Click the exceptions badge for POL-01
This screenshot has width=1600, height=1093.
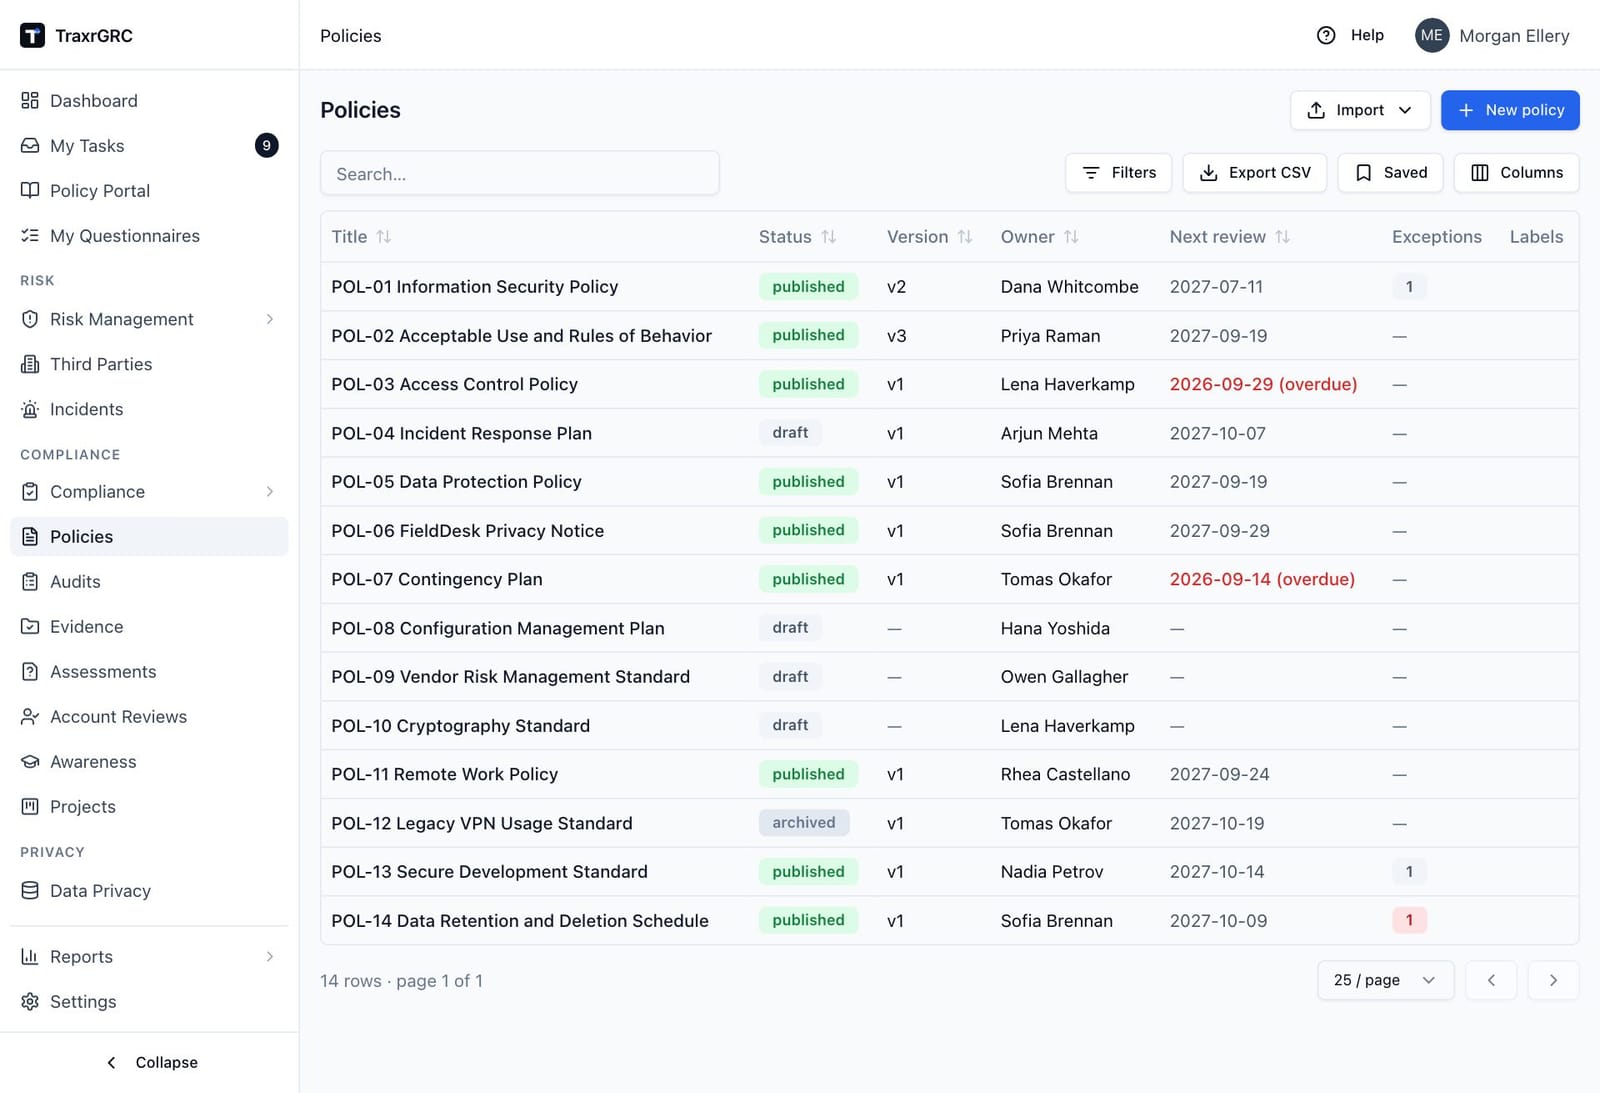click(x=1409, y=286)
